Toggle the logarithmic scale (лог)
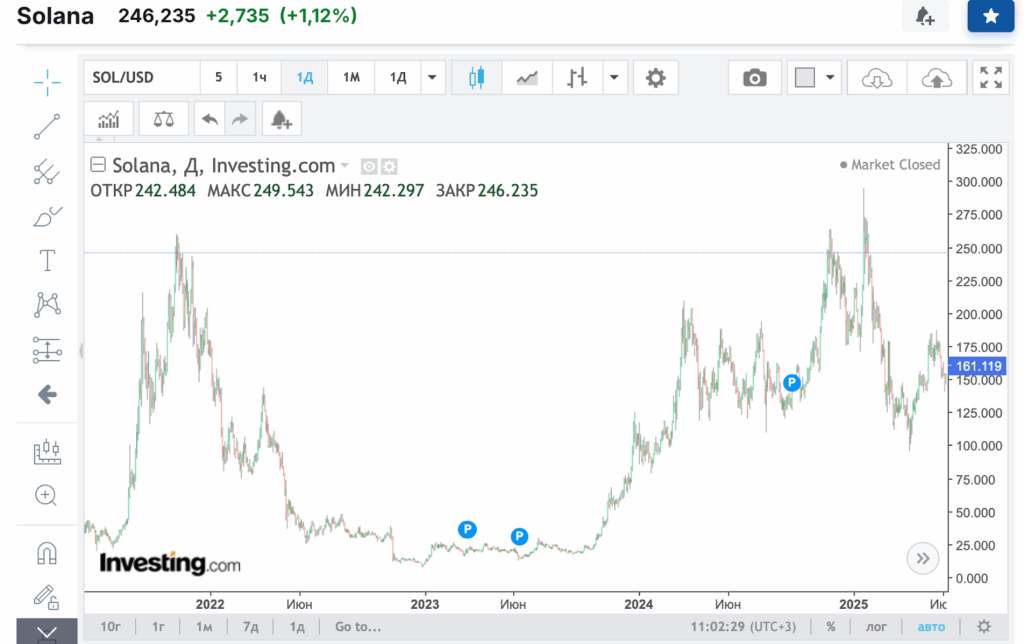Image resolution: width=1024 pixels, height=644 pixels. click(874, 627)
